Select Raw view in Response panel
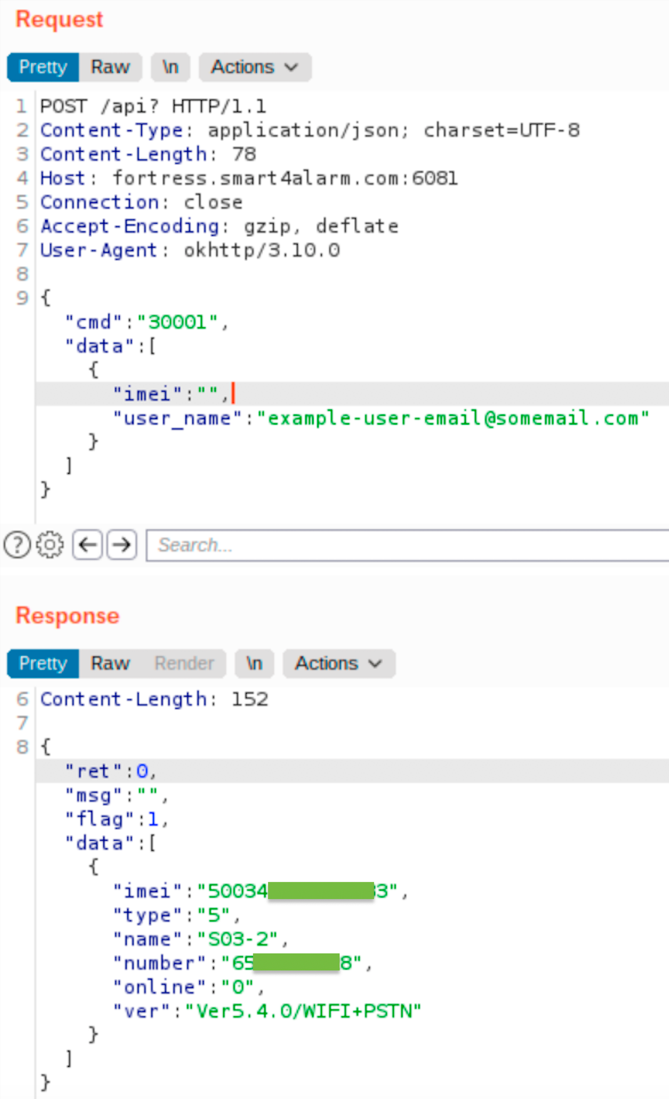 click(110, 663)
